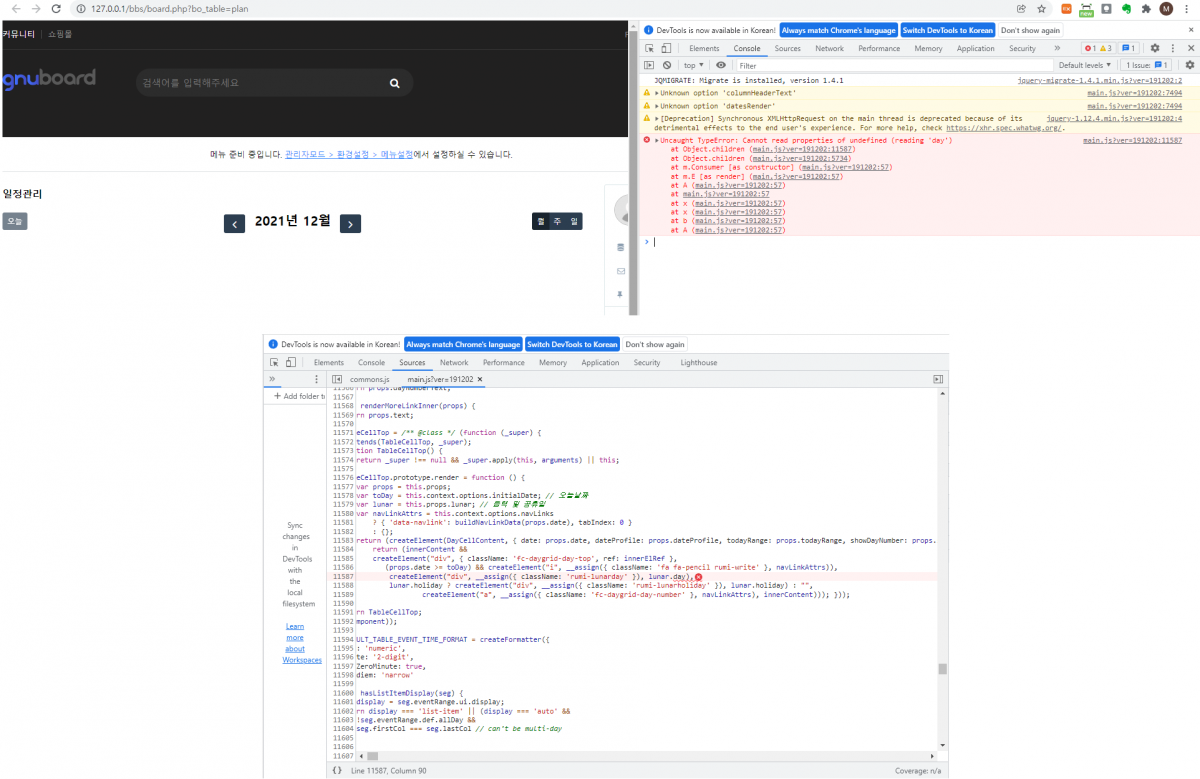Open the Evernote extension icon
The image size is (1200, 779).
tap(1126, 8)
